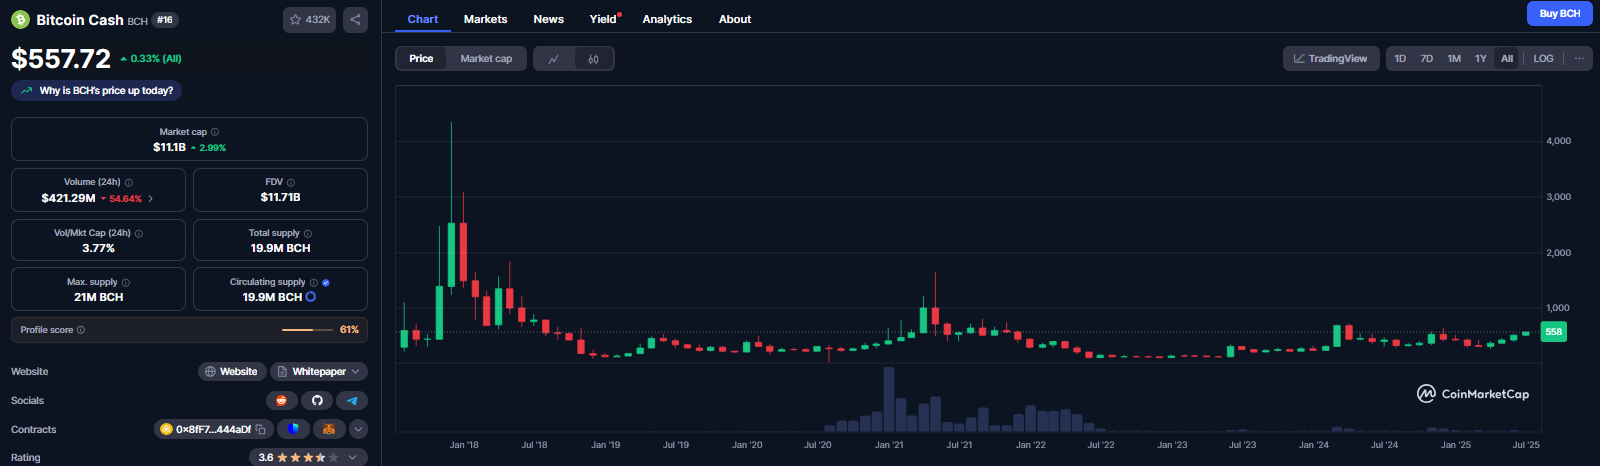The height and width of the screenshot is (466, 1600).
Task: Set chart range to 7D
Action: (1427, 59)
